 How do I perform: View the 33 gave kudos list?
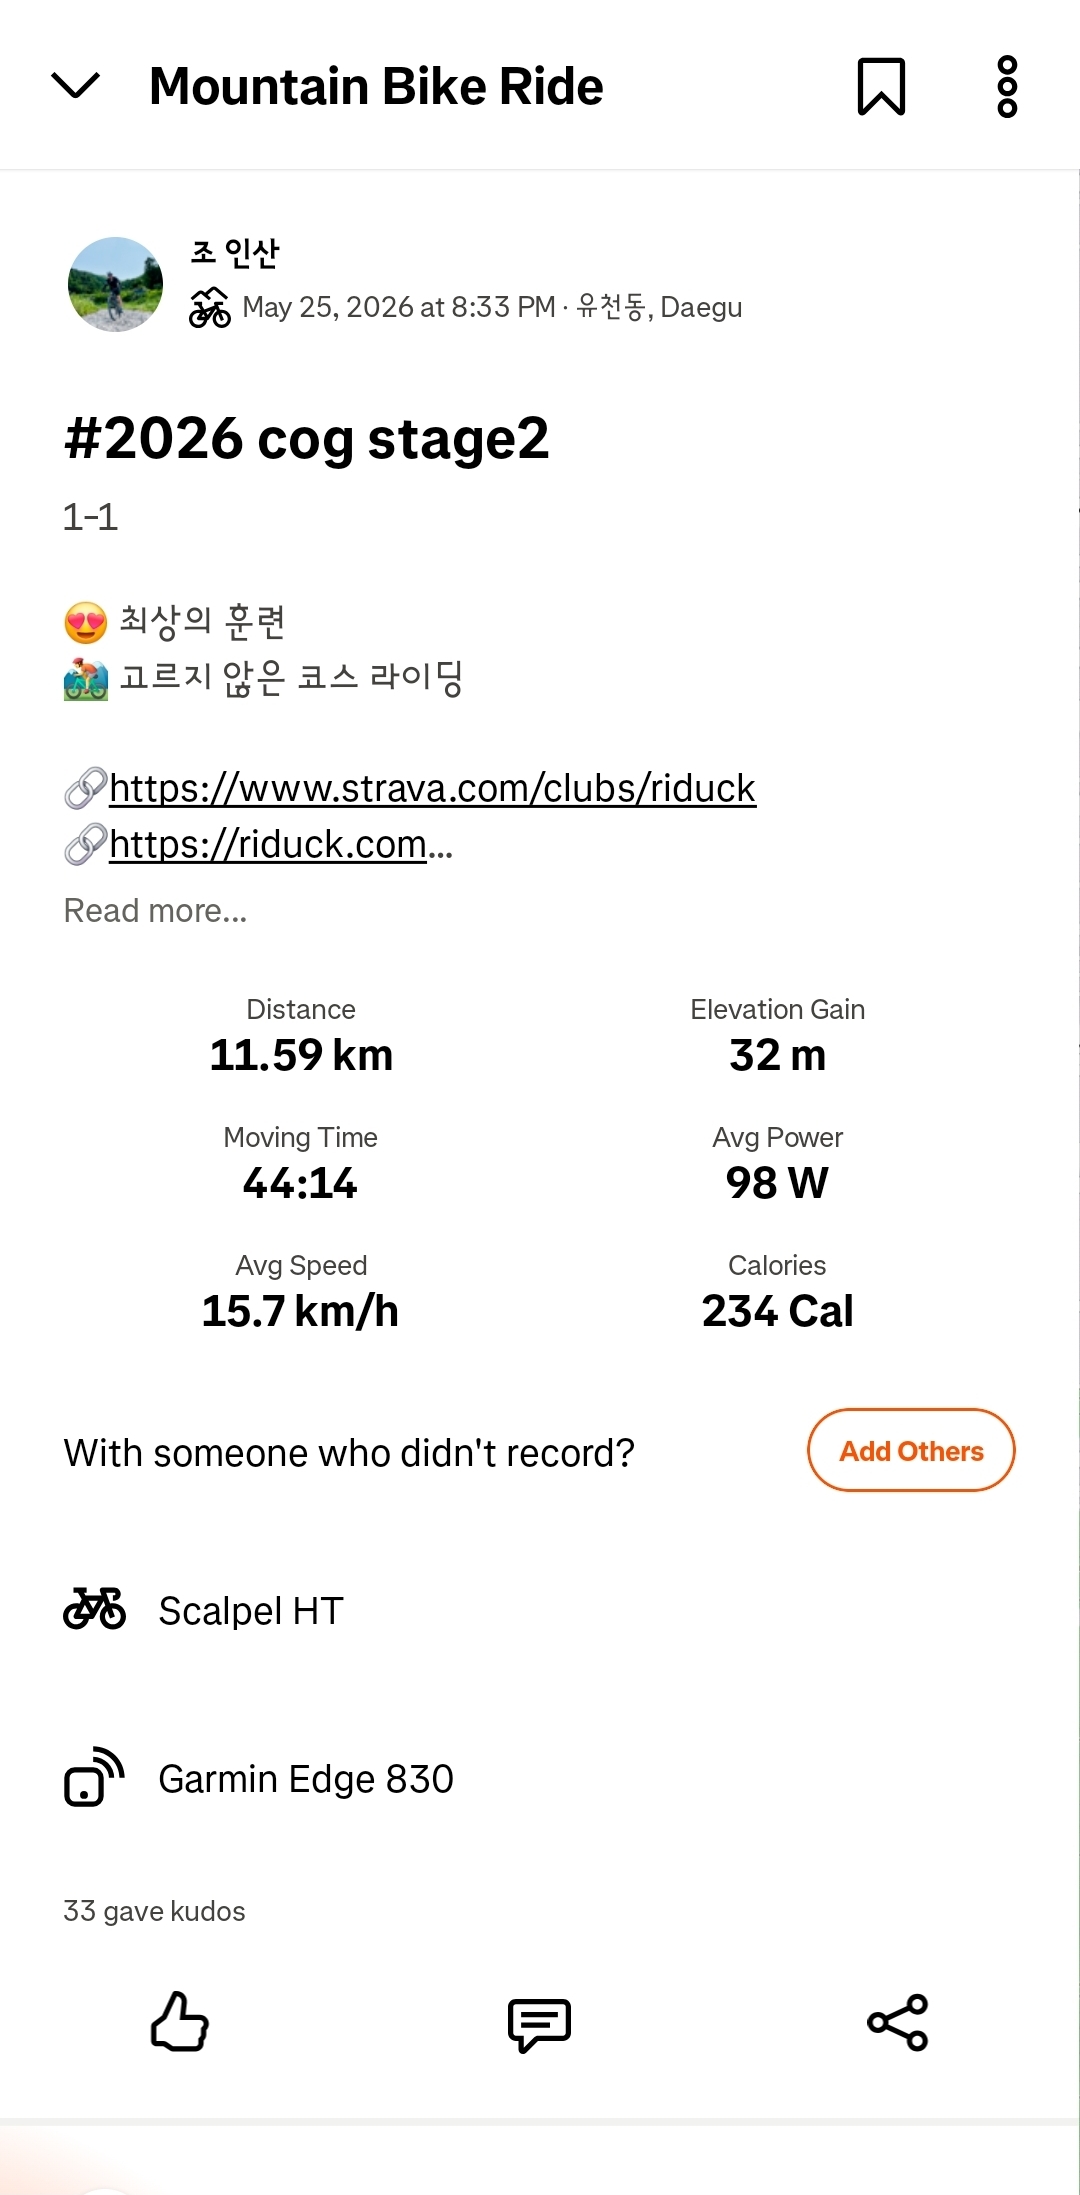[154, 1911]
